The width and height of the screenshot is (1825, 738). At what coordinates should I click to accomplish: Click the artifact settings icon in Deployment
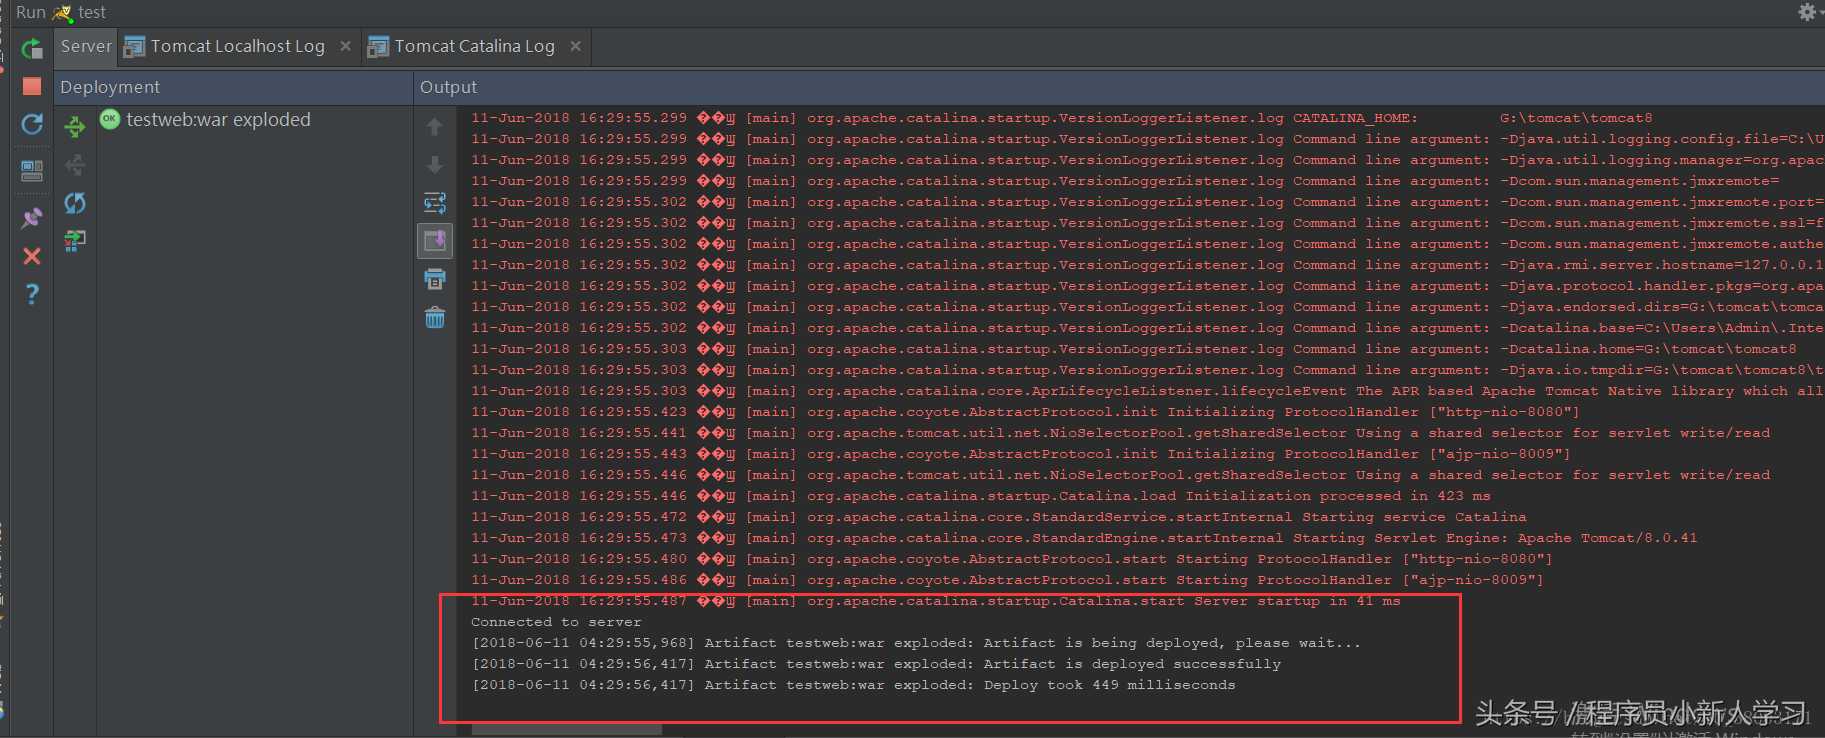[x=75, y=240]
